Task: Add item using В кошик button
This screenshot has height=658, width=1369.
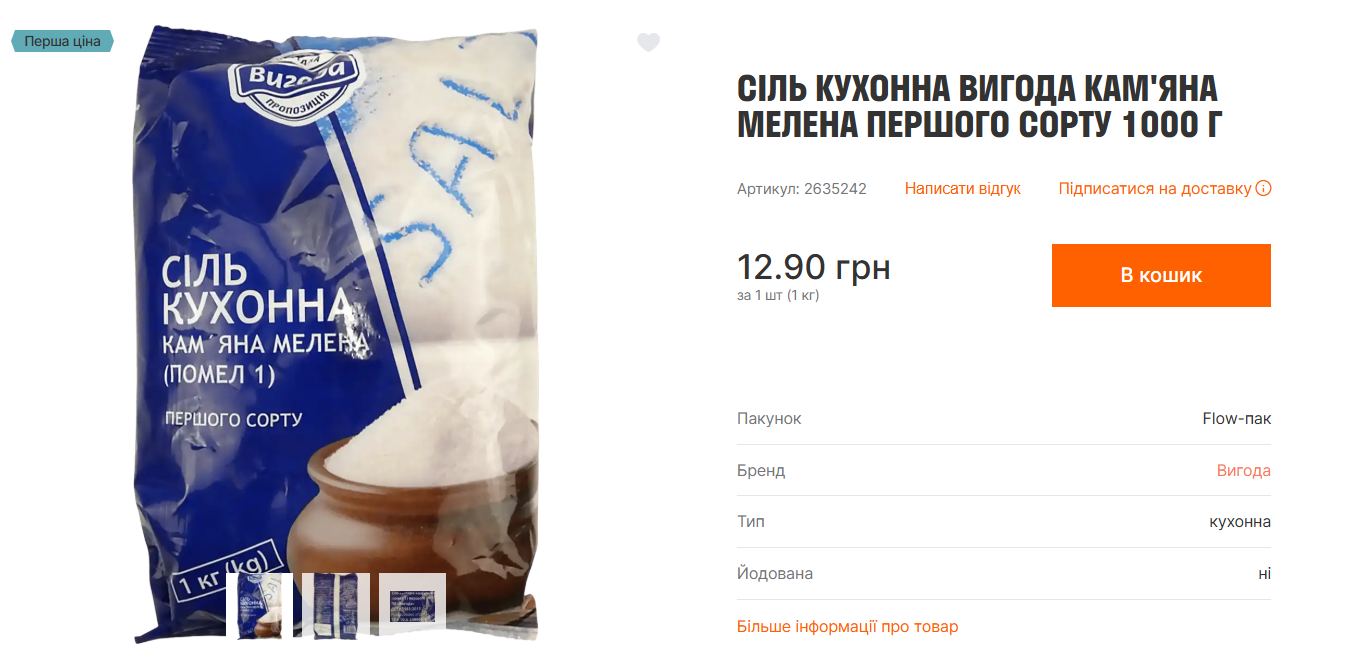Action: (x=1161, y=275)
